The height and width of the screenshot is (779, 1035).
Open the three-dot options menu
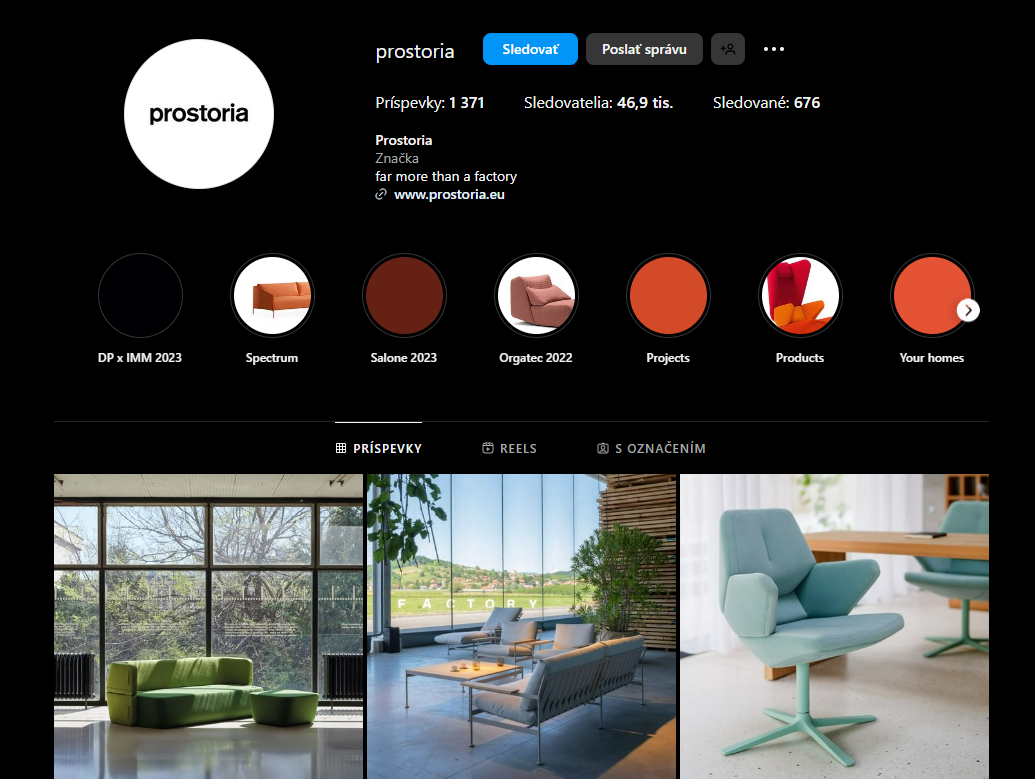click(774, 49)
